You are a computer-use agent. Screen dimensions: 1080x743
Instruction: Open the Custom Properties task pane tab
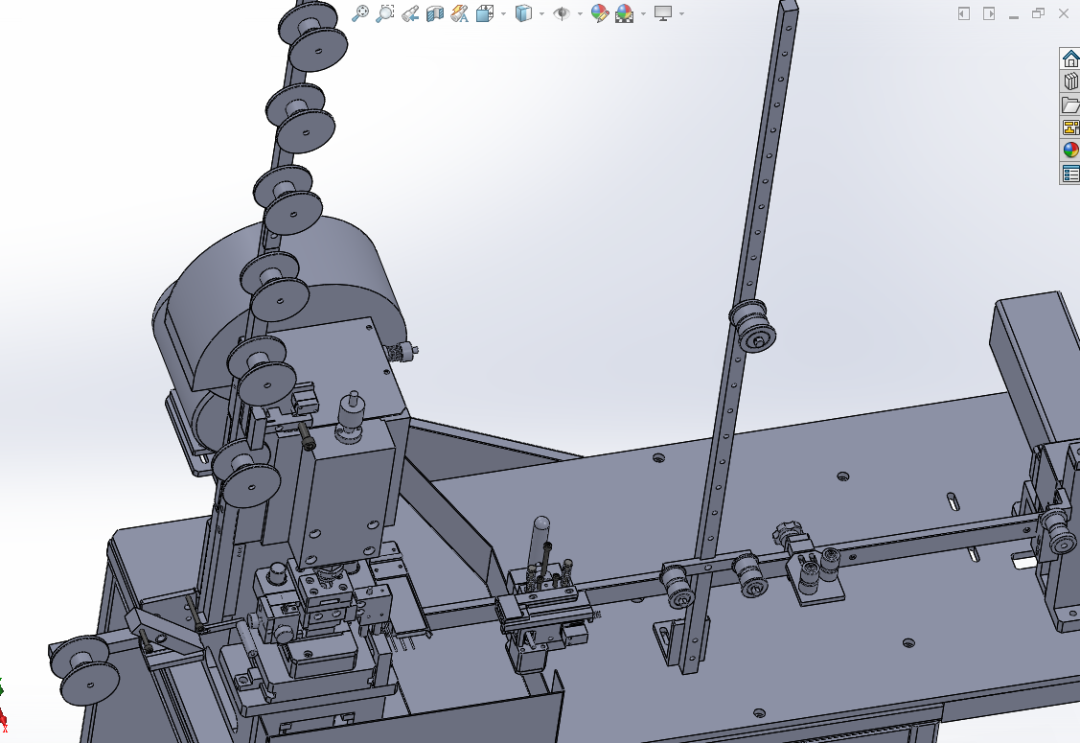pyautogui.click(x=1070, y=173)
